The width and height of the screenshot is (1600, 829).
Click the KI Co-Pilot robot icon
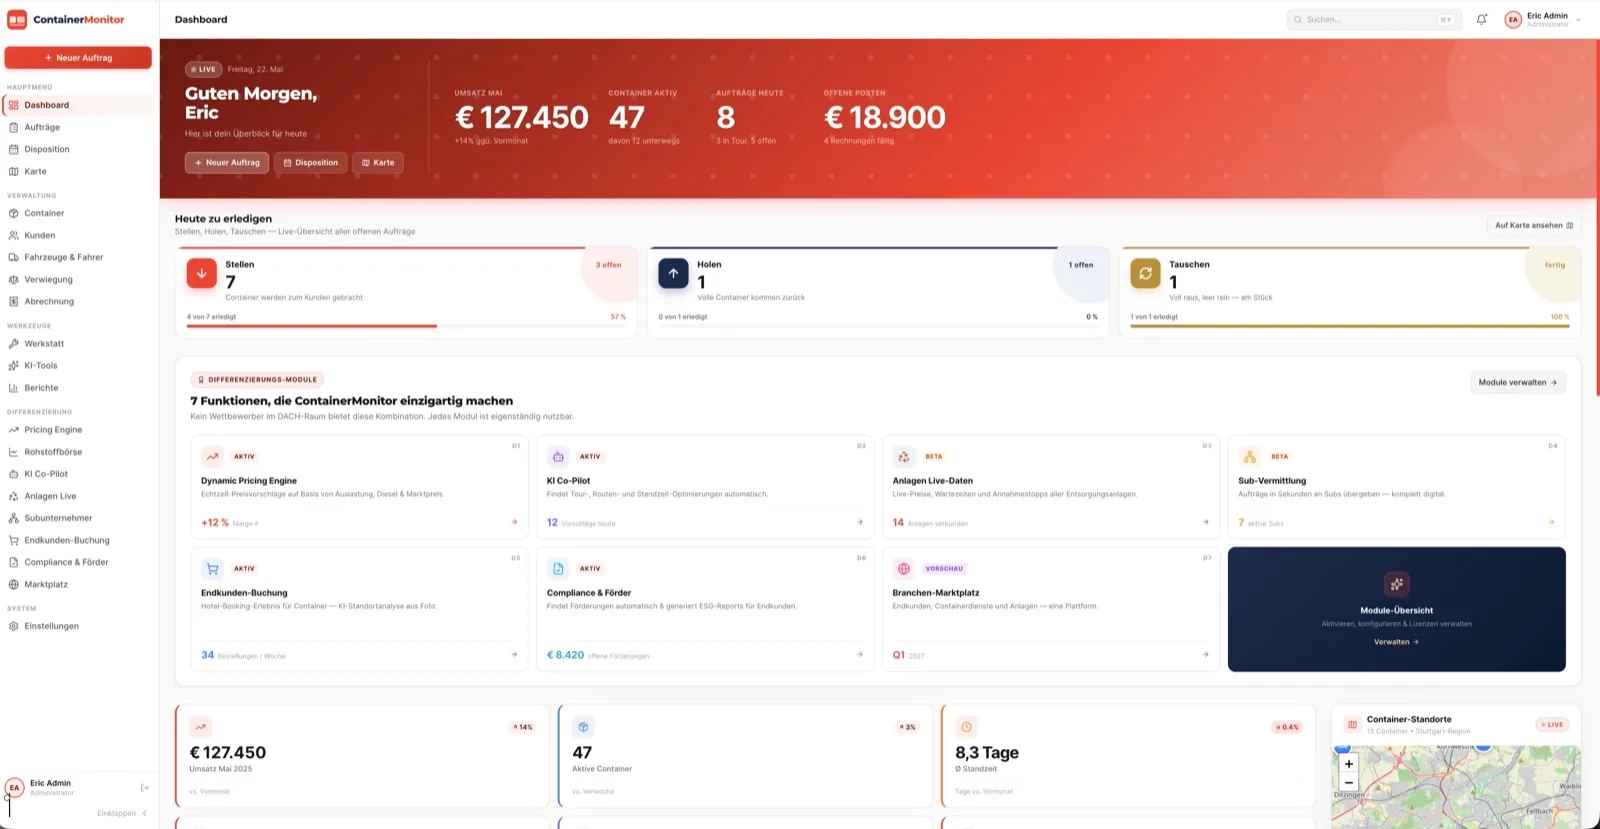[558, 456]
